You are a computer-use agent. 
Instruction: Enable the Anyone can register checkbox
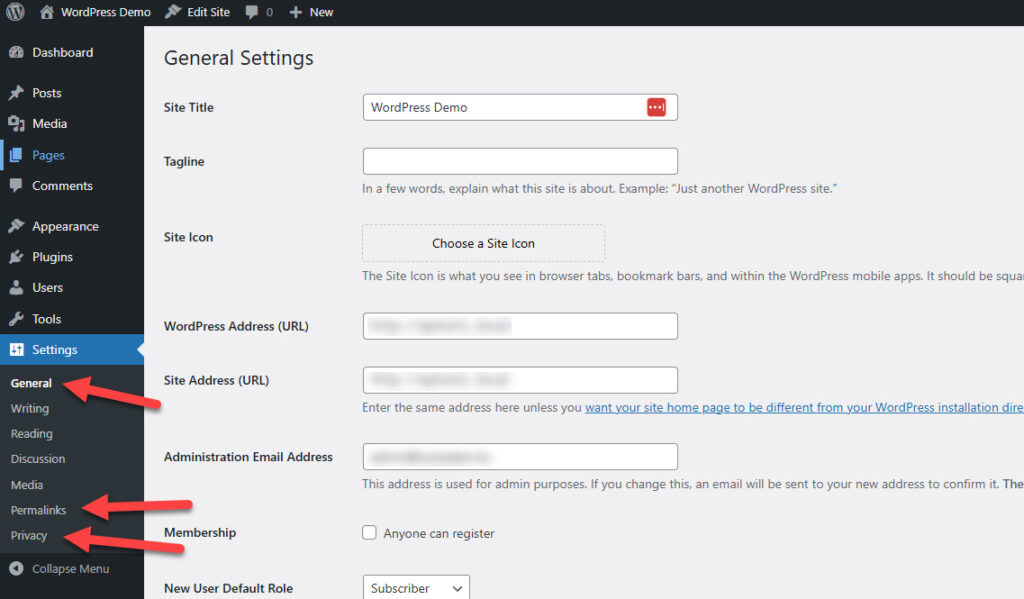[370, 533]
